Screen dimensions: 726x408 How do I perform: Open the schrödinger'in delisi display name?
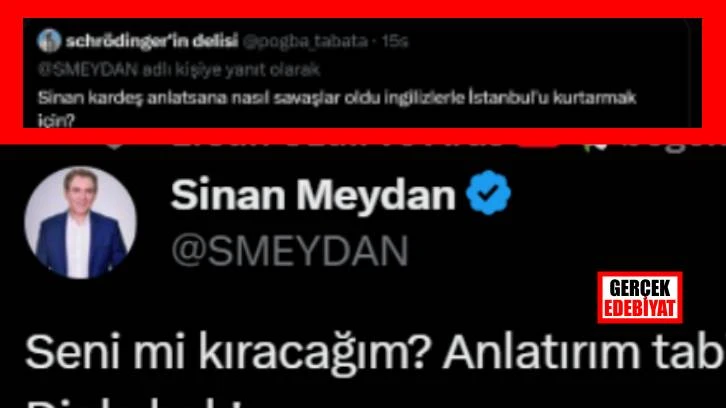[152, 41]
